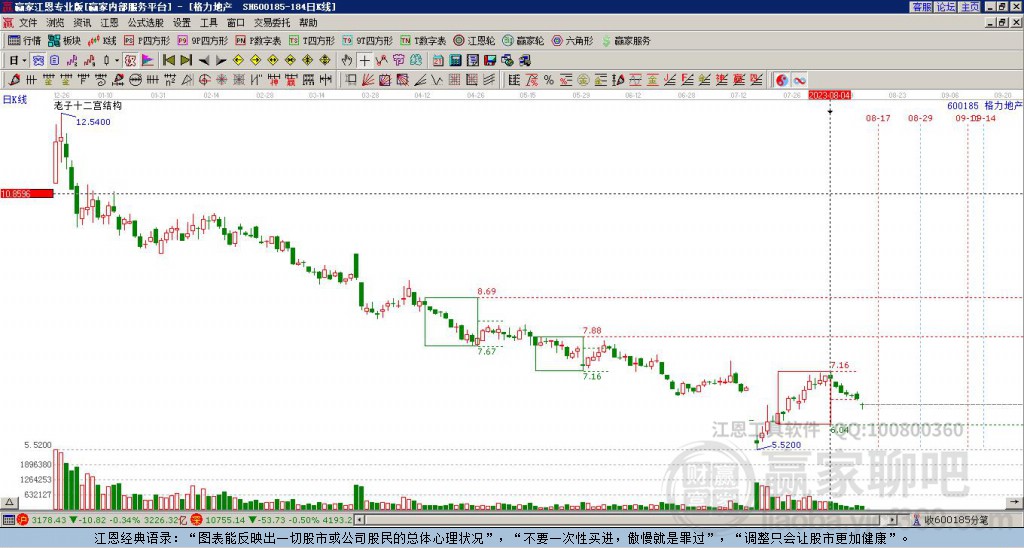Switch to K线 chart view
Viewport: 1024px width, 548px height.
click(x=102, y=40)
